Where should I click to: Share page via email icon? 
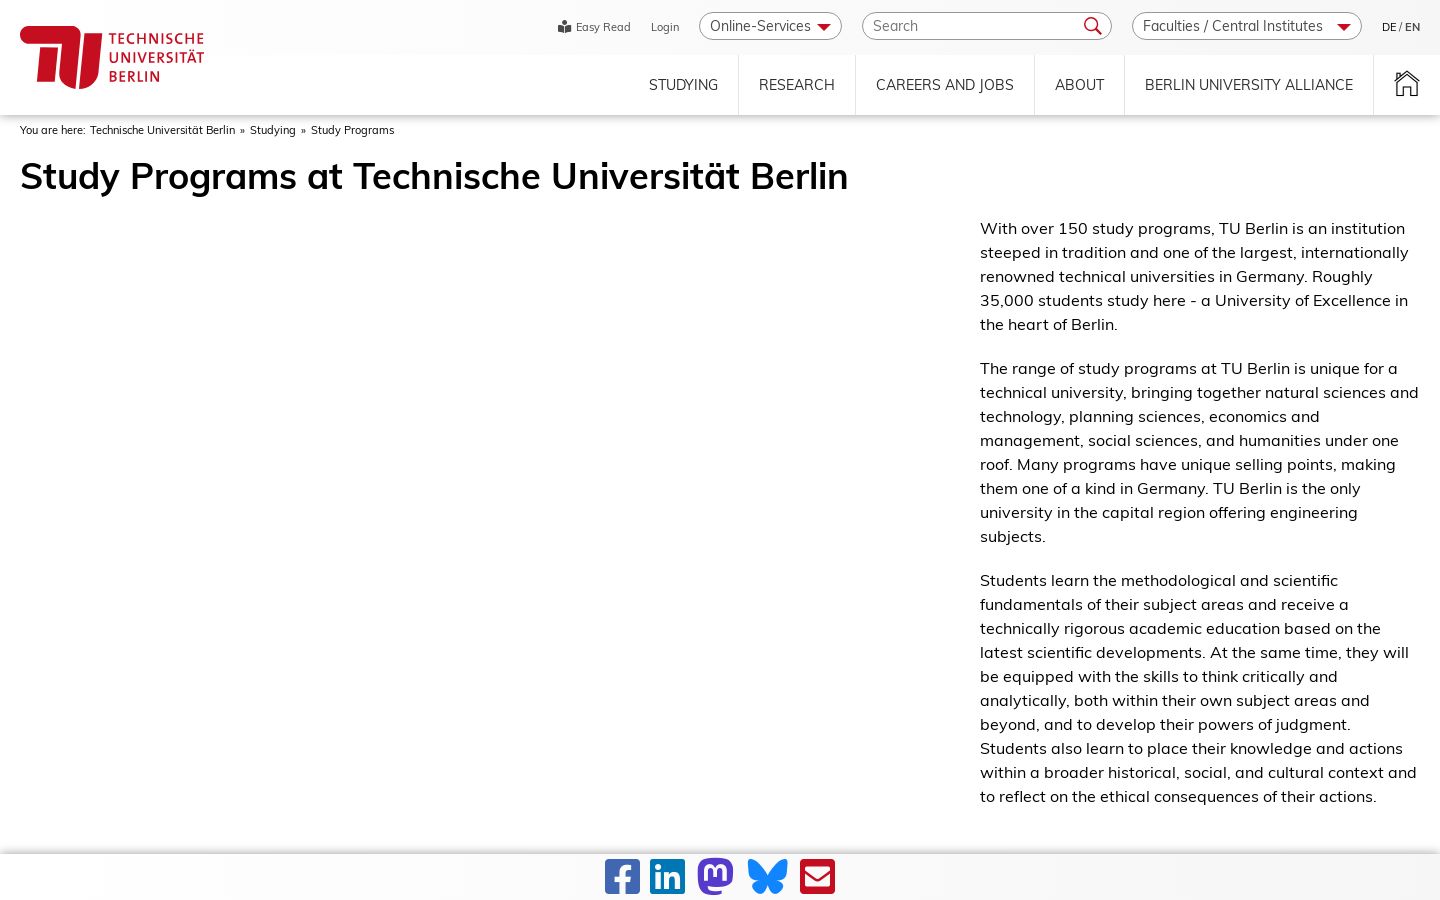pyautogui.click(x=817, y=877)
